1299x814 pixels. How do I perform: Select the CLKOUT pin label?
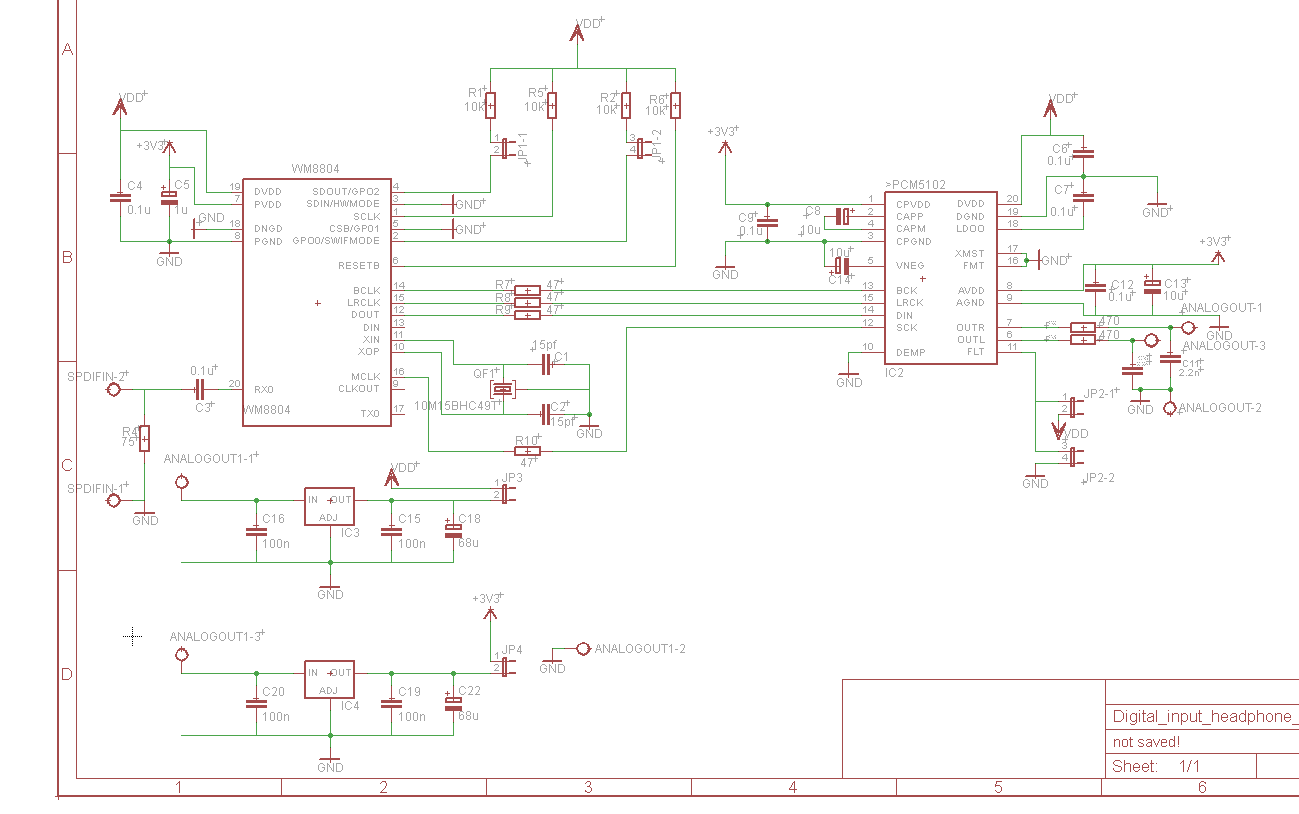click(x=359, y=389)
